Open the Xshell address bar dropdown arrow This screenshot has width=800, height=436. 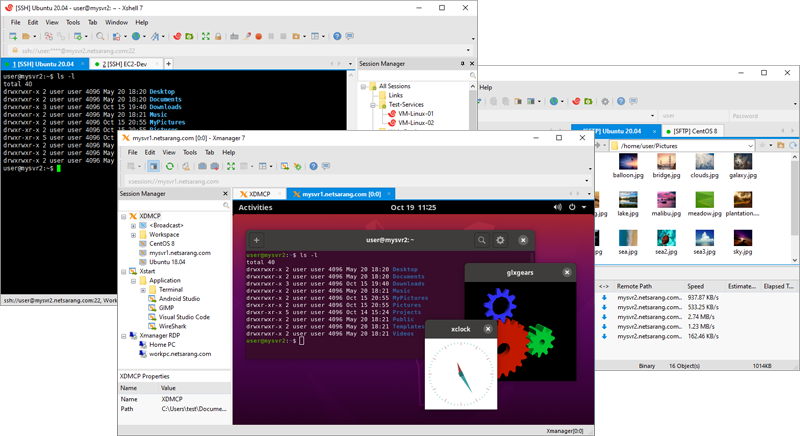468,50
